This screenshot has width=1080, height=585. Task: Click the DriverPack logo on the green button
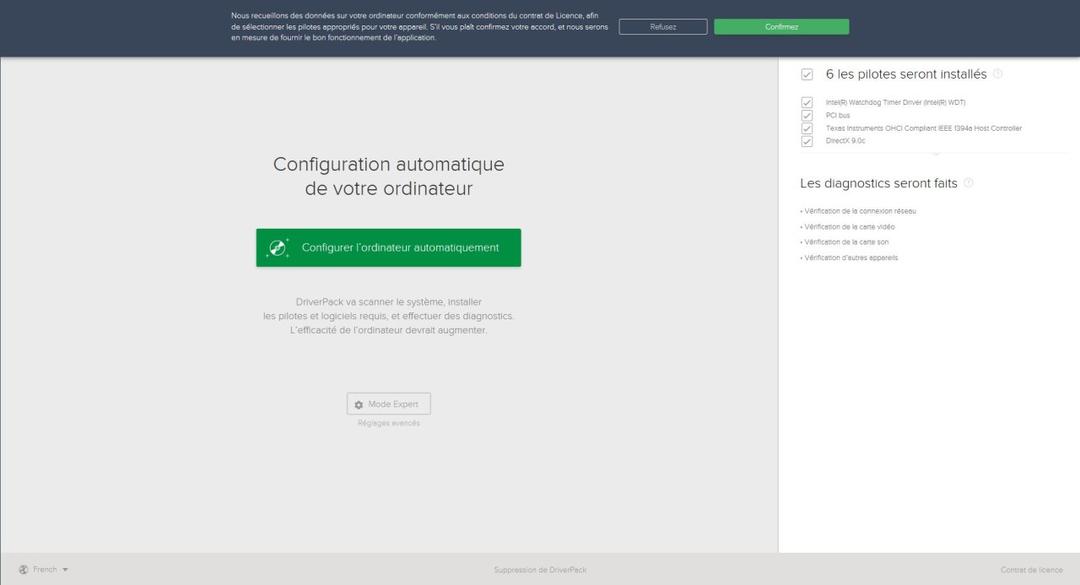pos(276,247)
